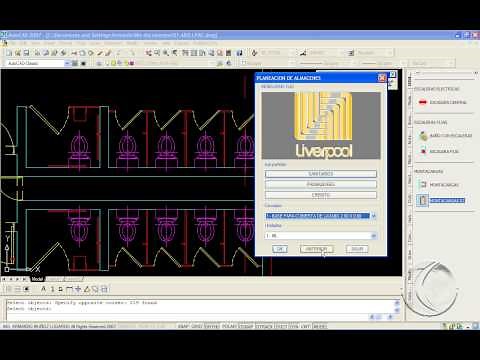The width and height of the screenshot is (480, 360).
Task: Click the Zoom Previous icon
Action: (x=174, y=53)
